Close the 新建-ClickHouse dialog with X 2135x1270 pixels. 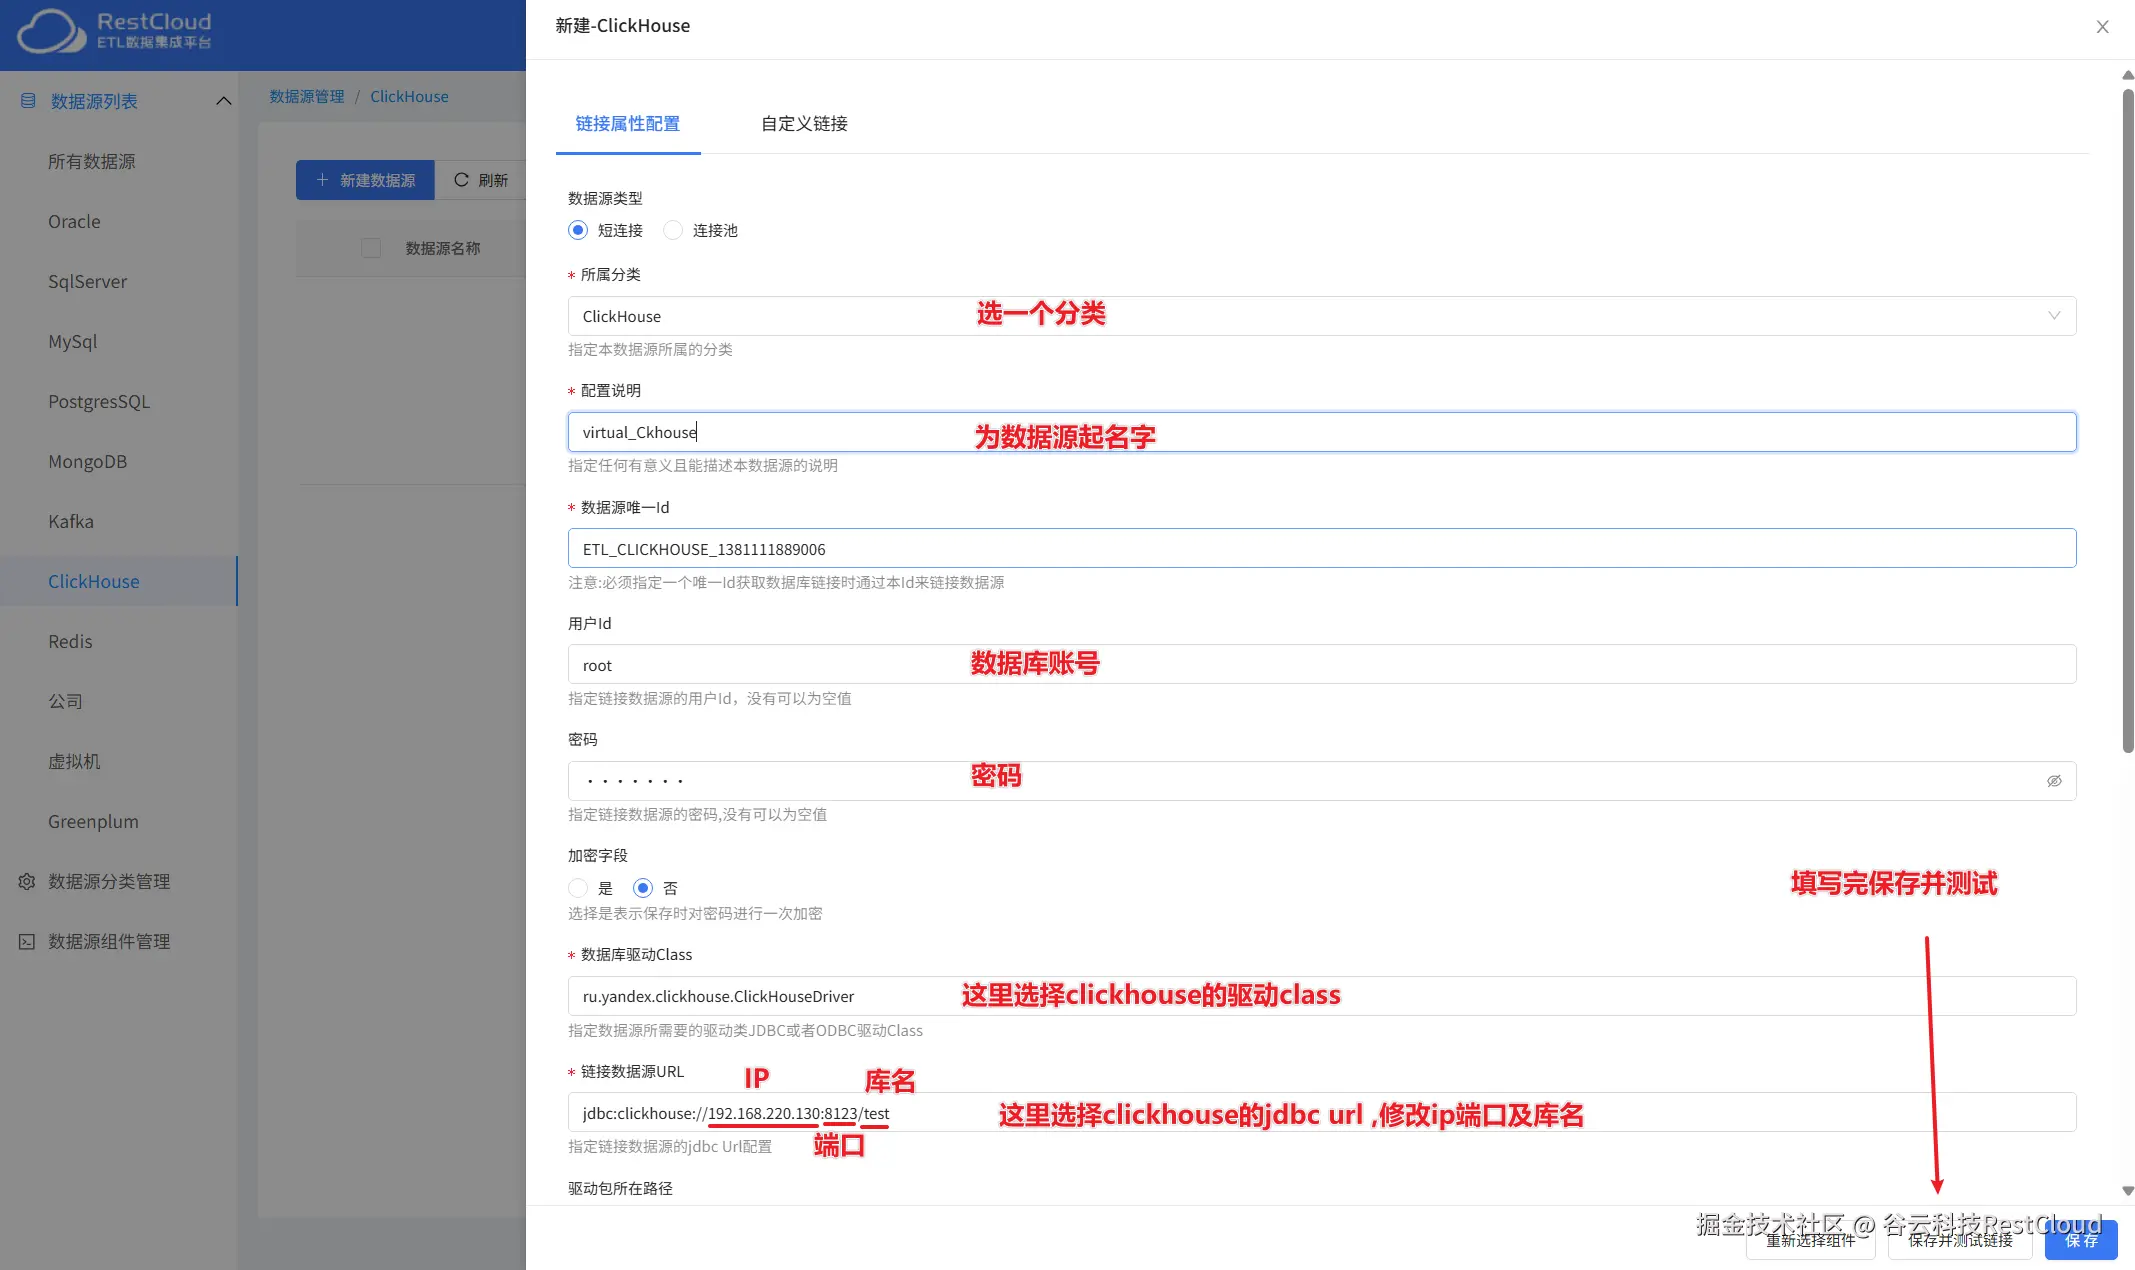2103,27
